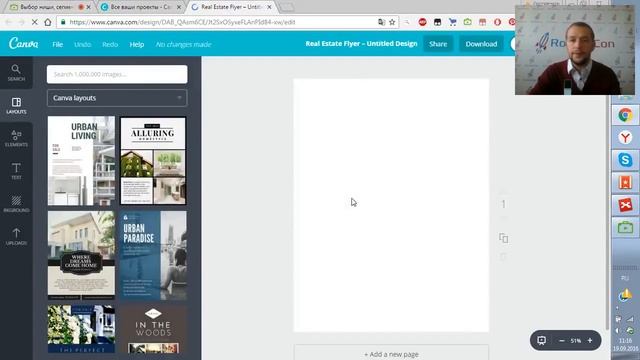Close the Real Estate Flyer browser tab
The width and height of the screenshot is (640, 360).
click(x=269, y=7)
